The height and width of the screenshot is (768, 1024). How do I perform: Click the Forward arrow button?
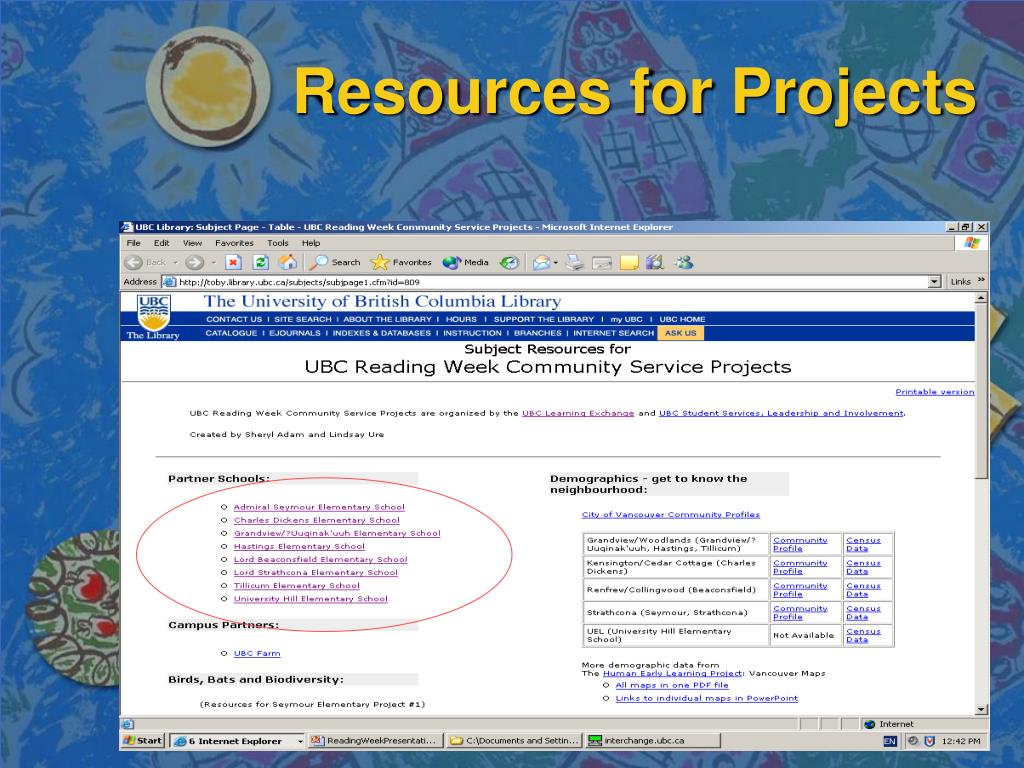pyautogui.click(x=194, y=263)
